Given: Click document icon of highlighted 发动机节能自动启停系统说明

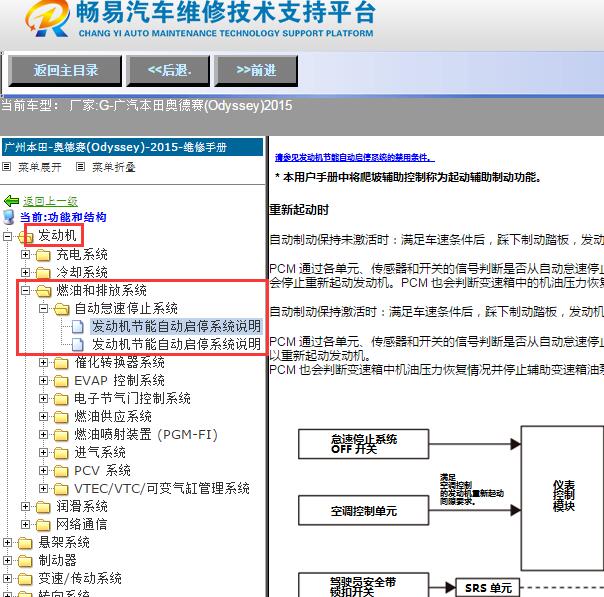Looking at the screenshot, I should (78, 327).
